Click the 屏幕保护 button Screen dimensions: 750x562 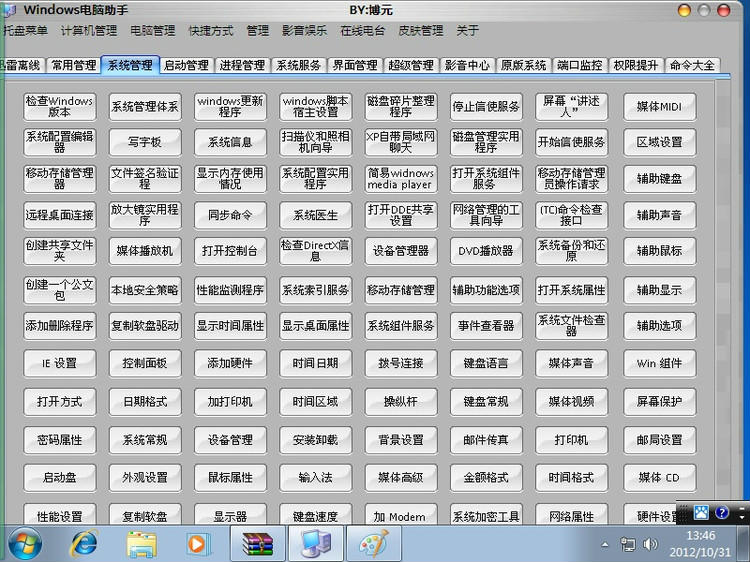click(x=660, y=401)
